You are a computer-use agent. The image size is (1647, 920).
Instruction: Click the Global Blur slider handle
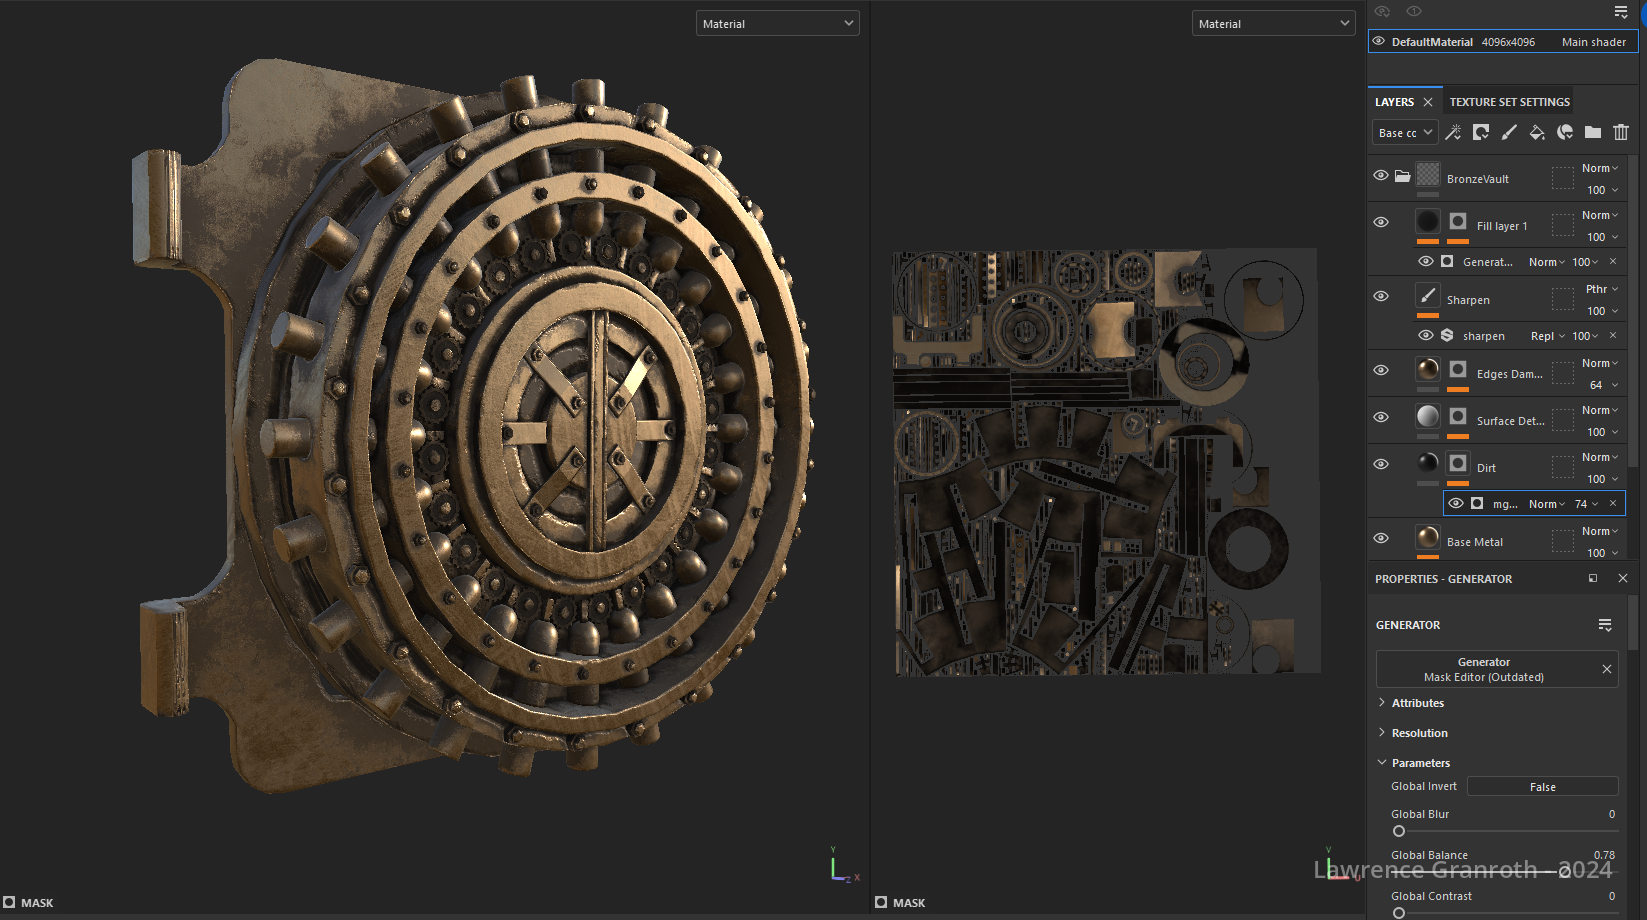(x=1399, y=831)
